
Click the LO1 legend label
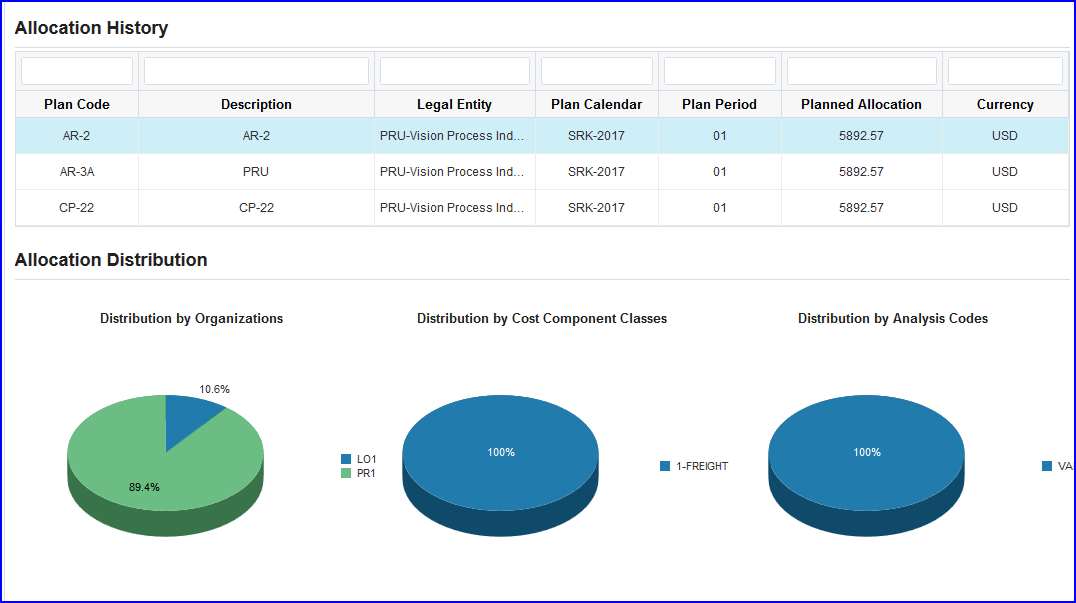366,459
